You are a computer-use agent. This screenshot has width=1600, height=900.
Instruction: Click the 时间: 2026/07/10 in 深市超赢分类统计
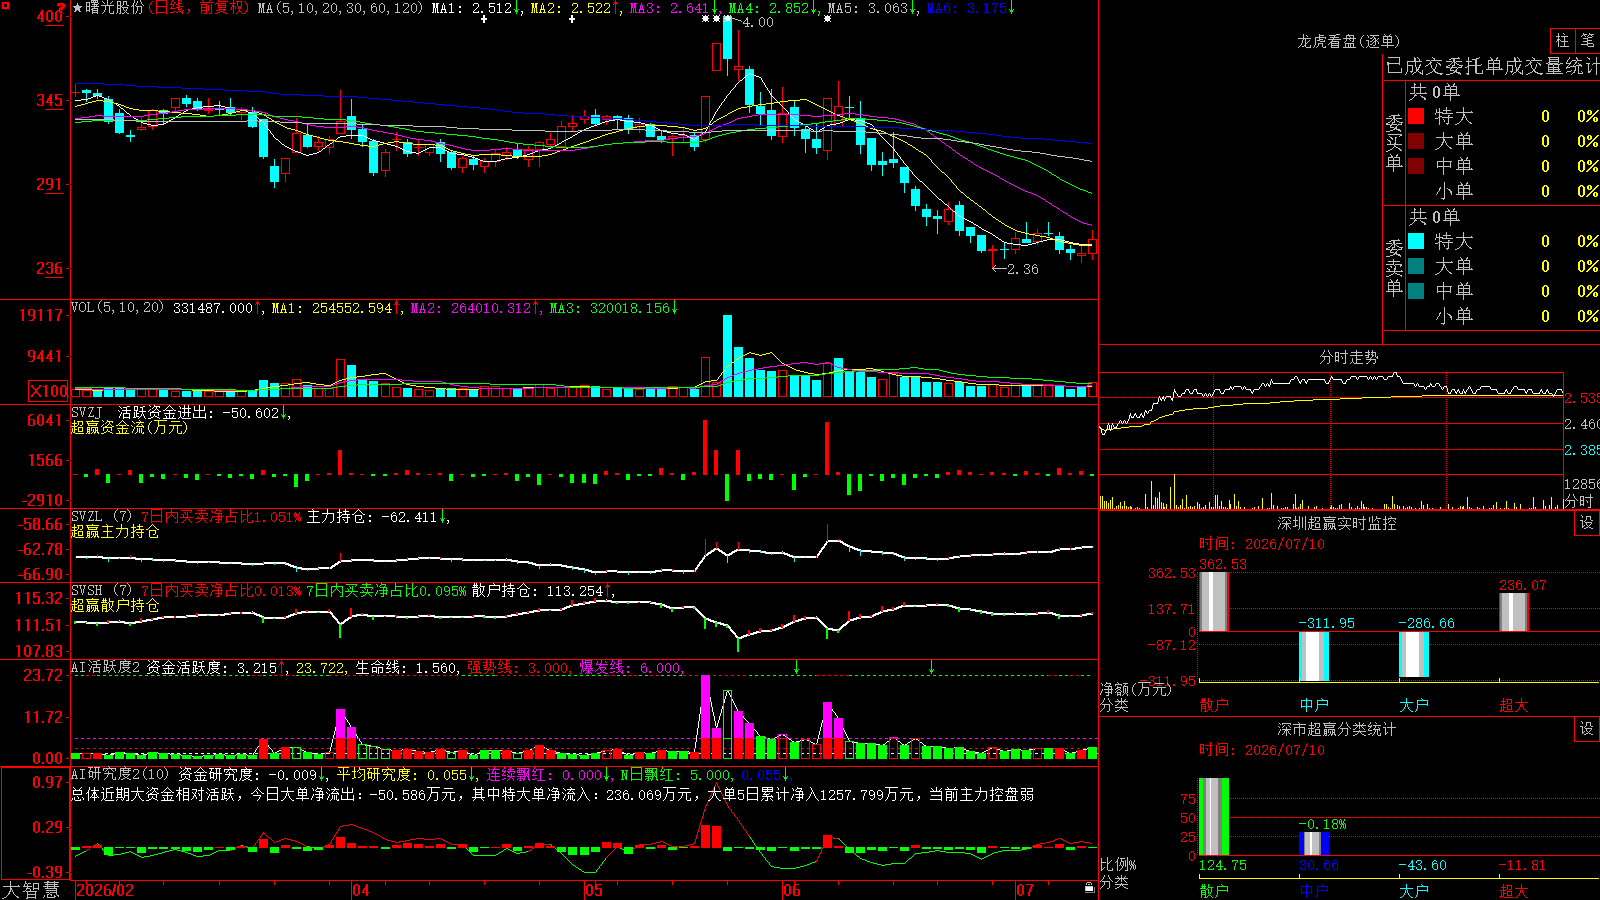pyautogui.click(x=1262, y=750)
